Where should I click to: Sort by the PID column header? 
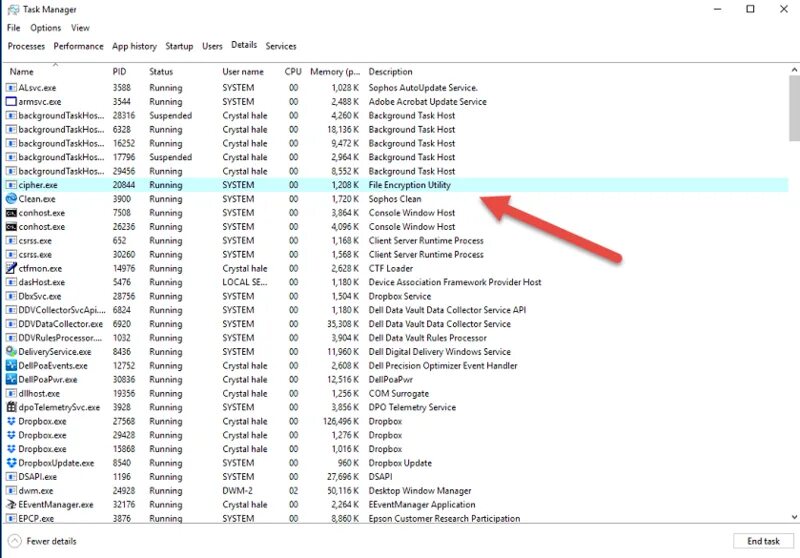(x=119, y=72)
